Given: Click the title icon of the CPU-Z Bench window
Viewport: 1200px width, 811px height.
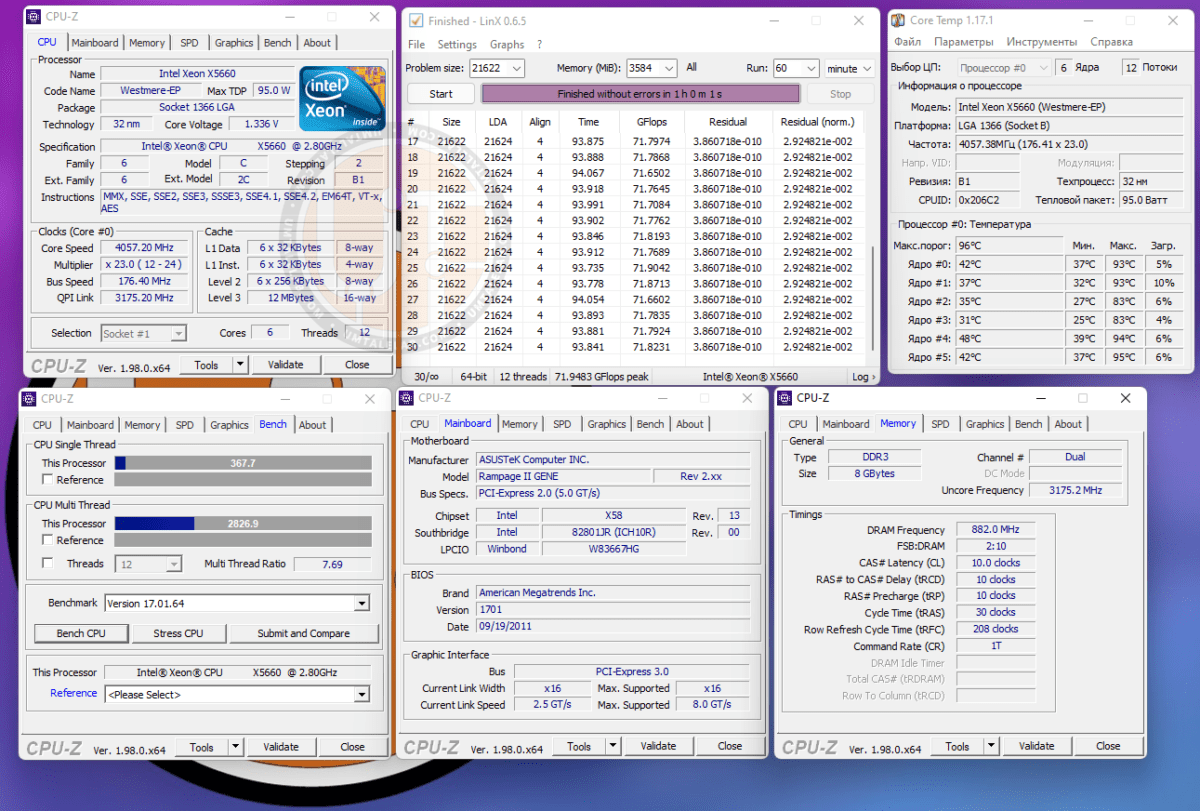Looking at the screenshot, I should (x=30, y=398).
